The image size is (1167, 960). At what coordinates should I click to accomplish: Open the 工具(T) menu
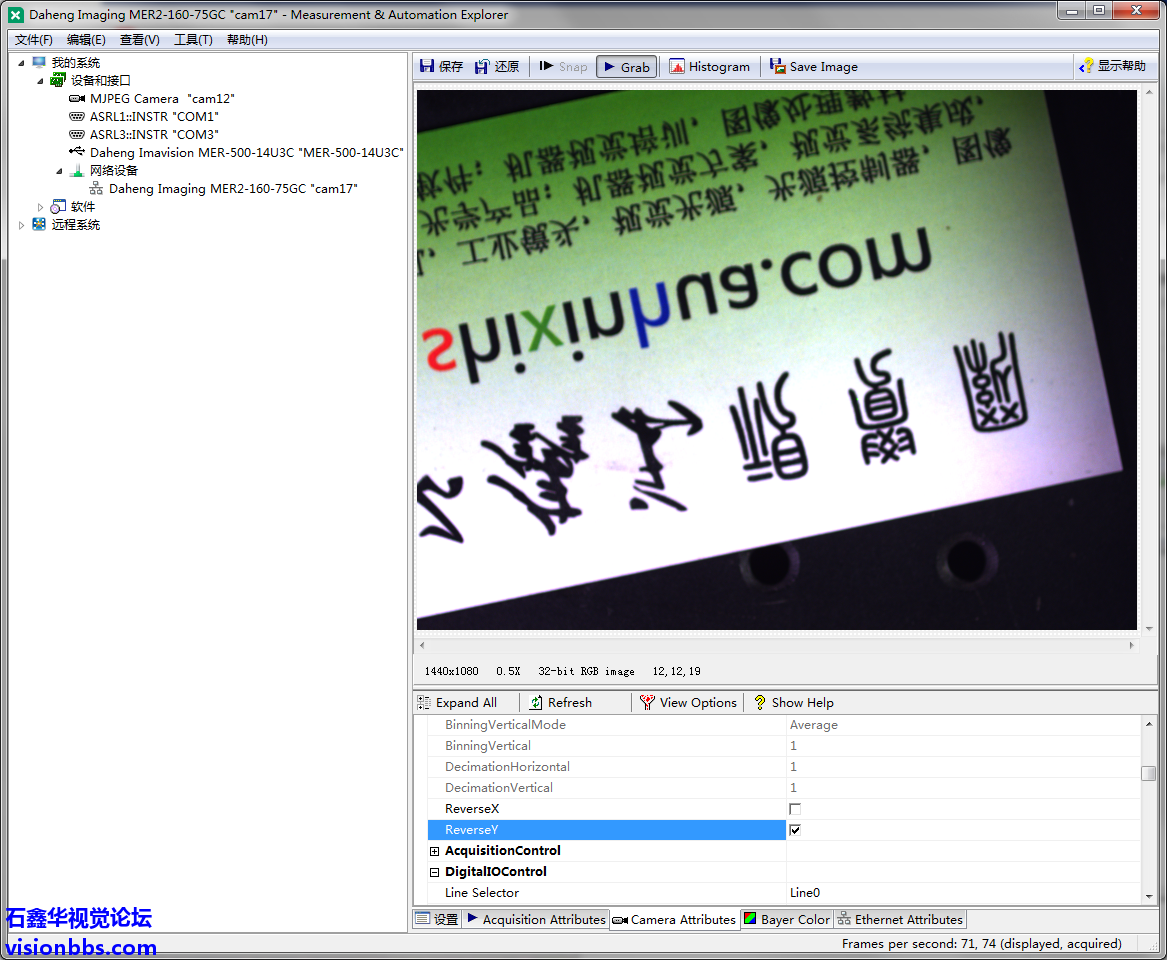click(x=193, y=40)
